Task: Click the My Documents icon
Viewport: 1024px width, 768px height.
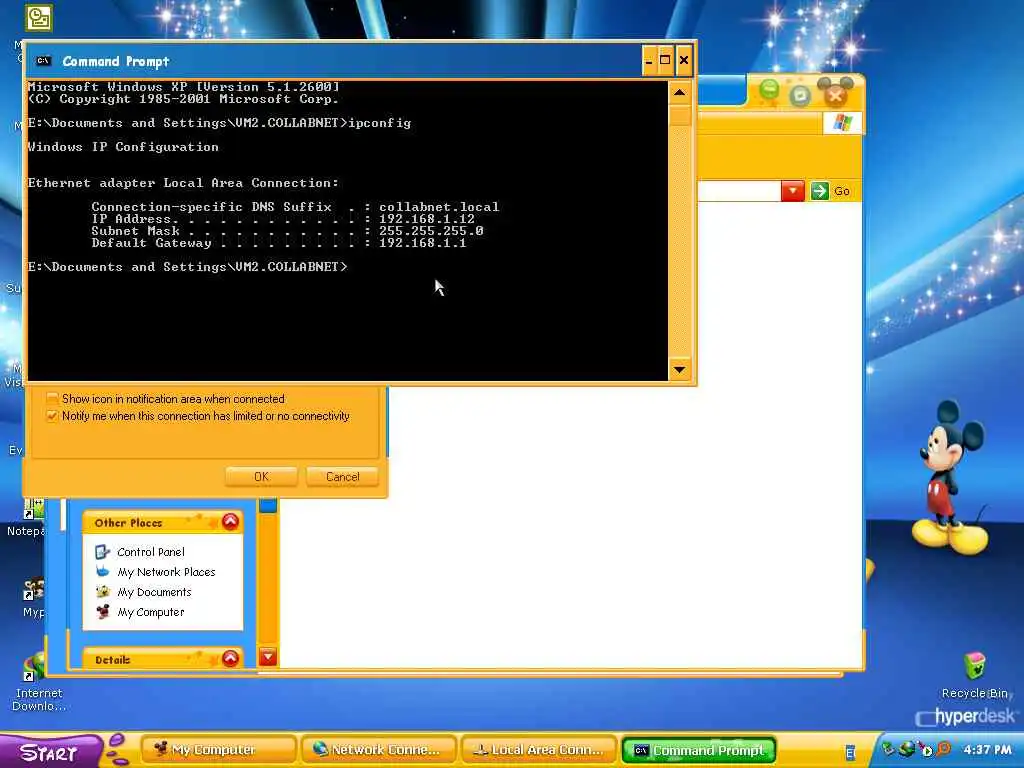Action: point(103,592)
